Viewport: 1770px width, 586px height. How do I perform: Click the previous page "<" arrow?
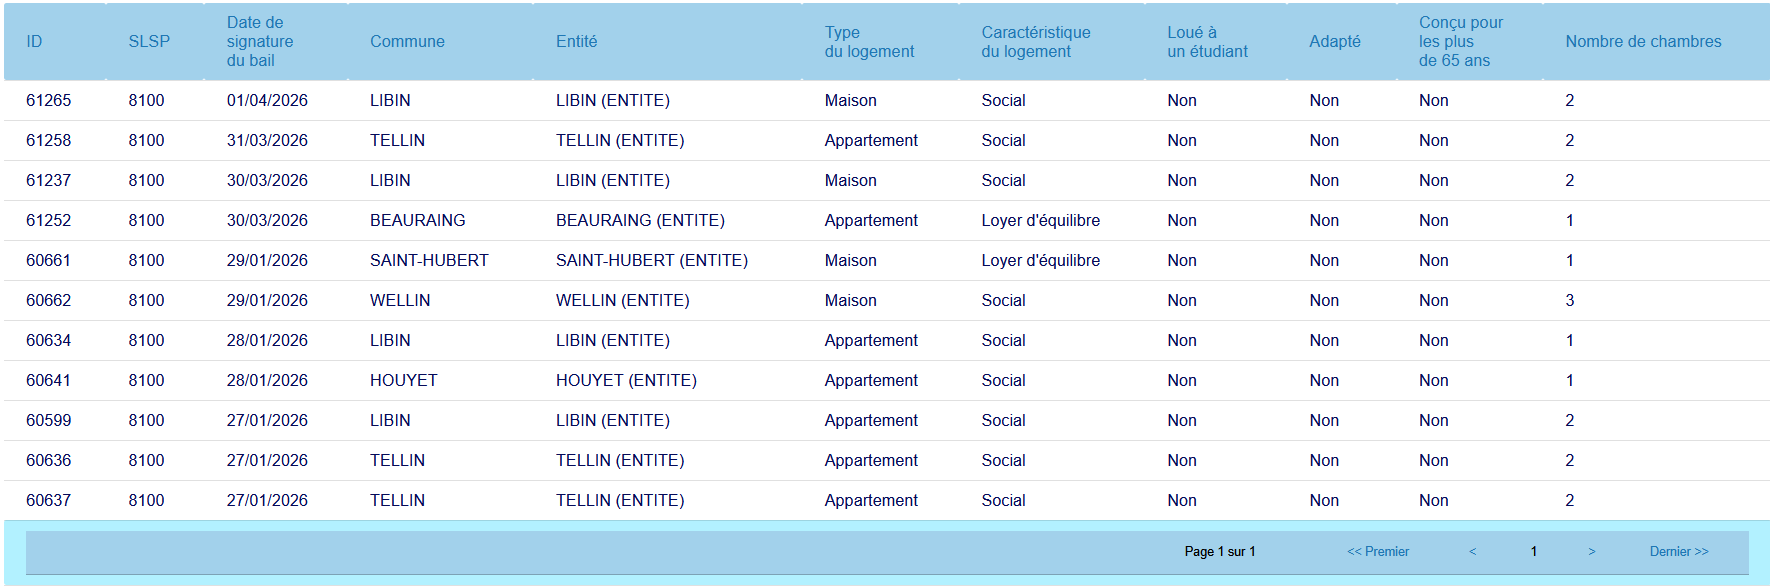tap(1472, 552)
